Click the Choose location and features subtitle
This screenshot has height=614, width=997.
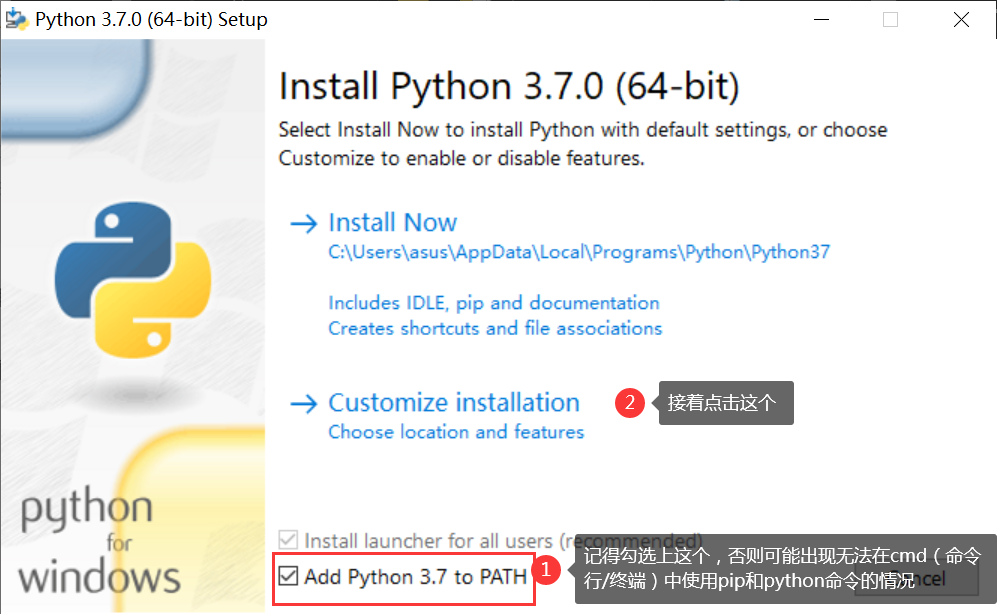(x=456, y=432)
